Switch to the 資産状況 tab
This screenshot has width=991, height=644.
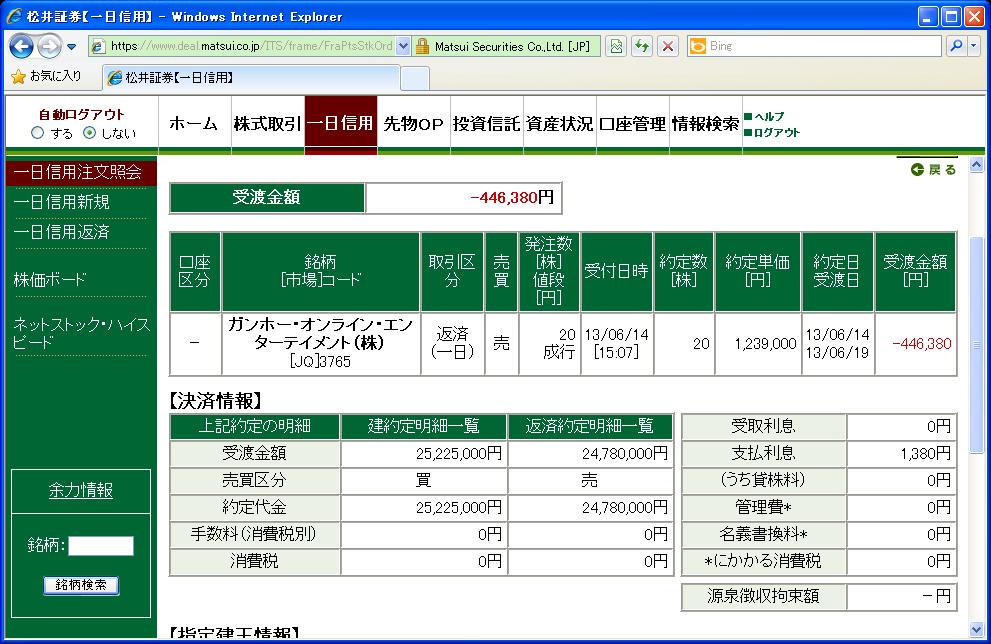pos(559,124)
